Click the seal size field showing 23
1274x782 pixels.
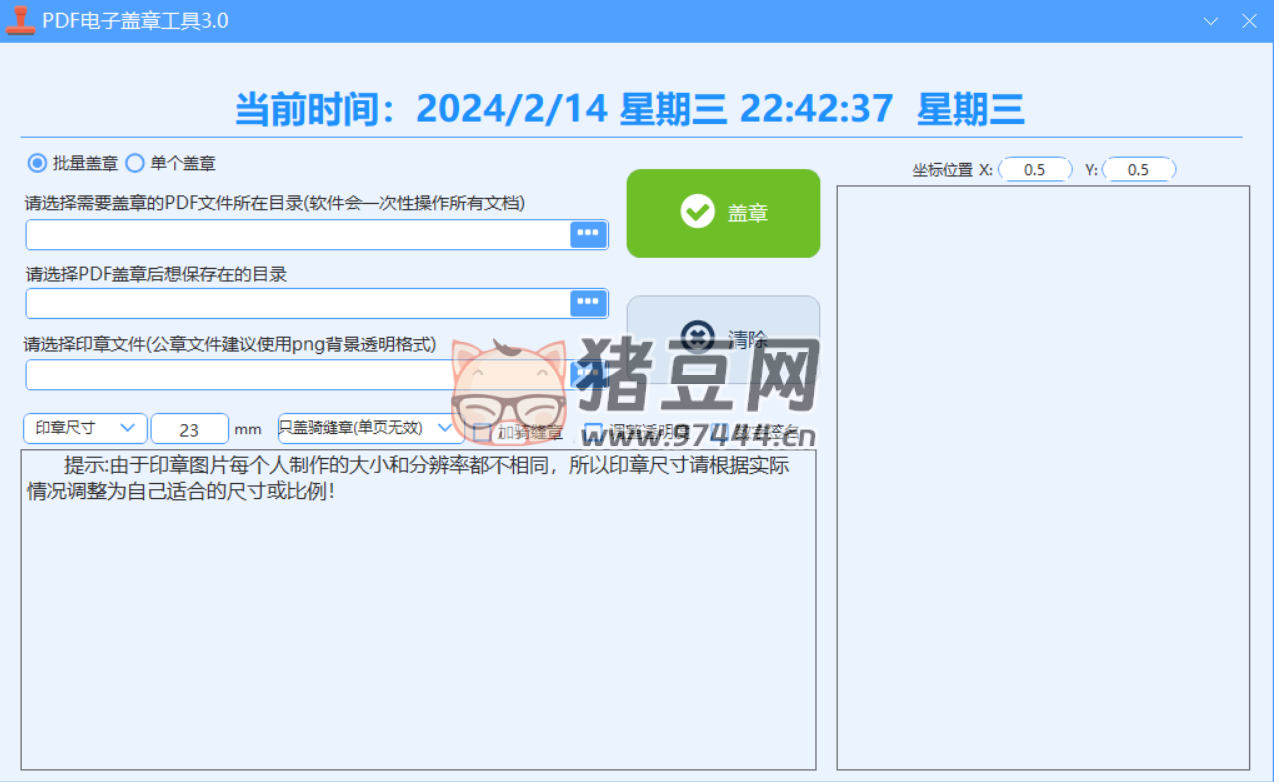(x=189, y=429)
